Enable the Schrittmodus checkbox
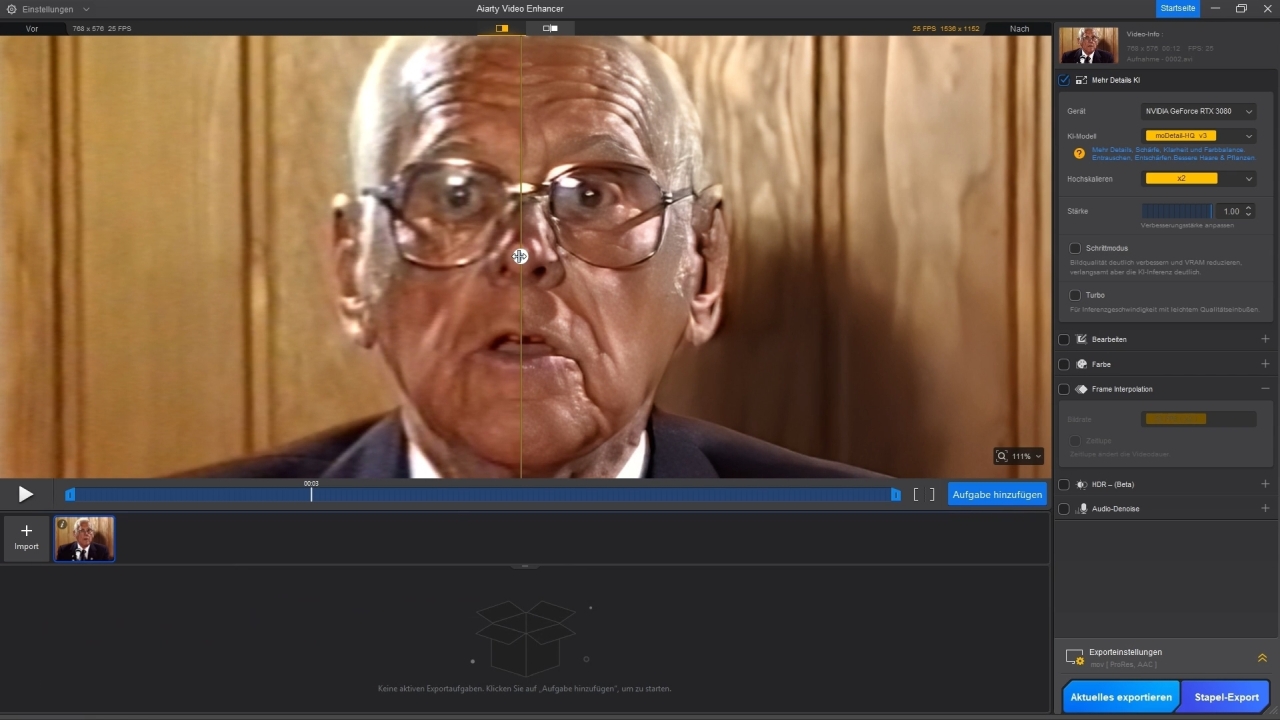This screenshot has height=720, width=1280. (1075, 248)
